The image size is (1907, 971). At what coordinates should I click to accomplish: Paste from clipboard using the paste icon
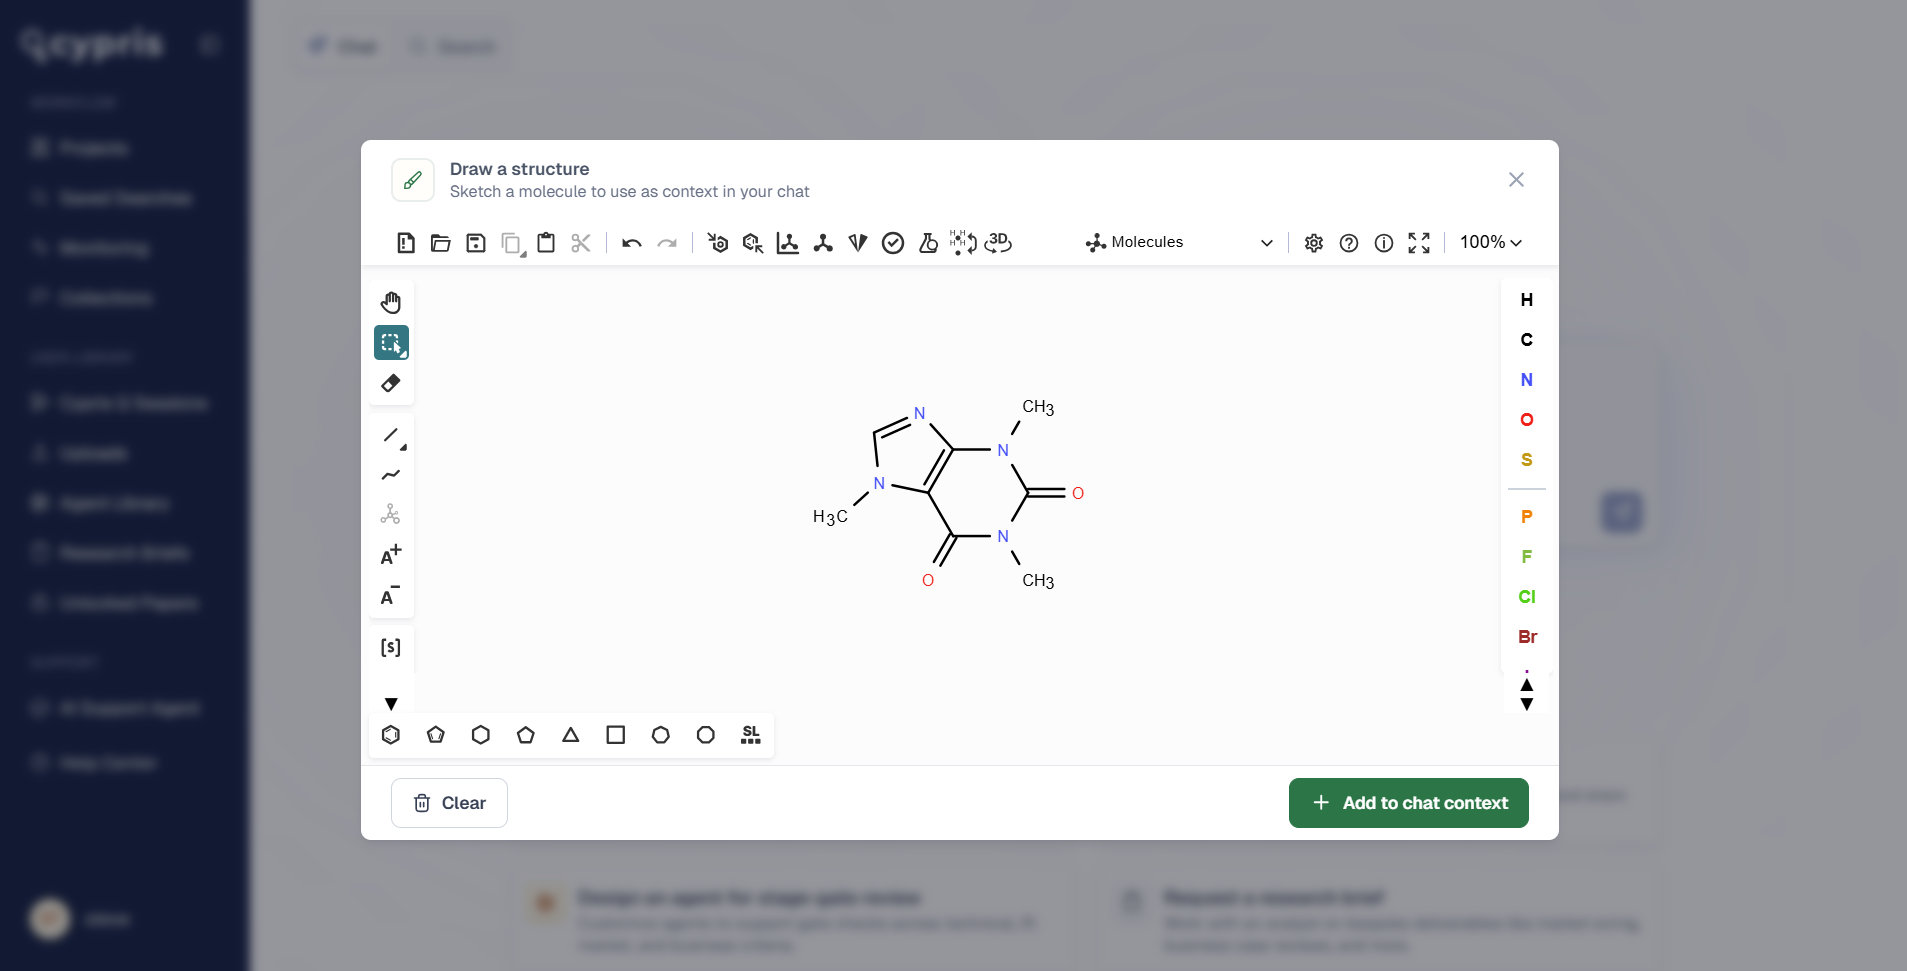(x=546, y=243)
